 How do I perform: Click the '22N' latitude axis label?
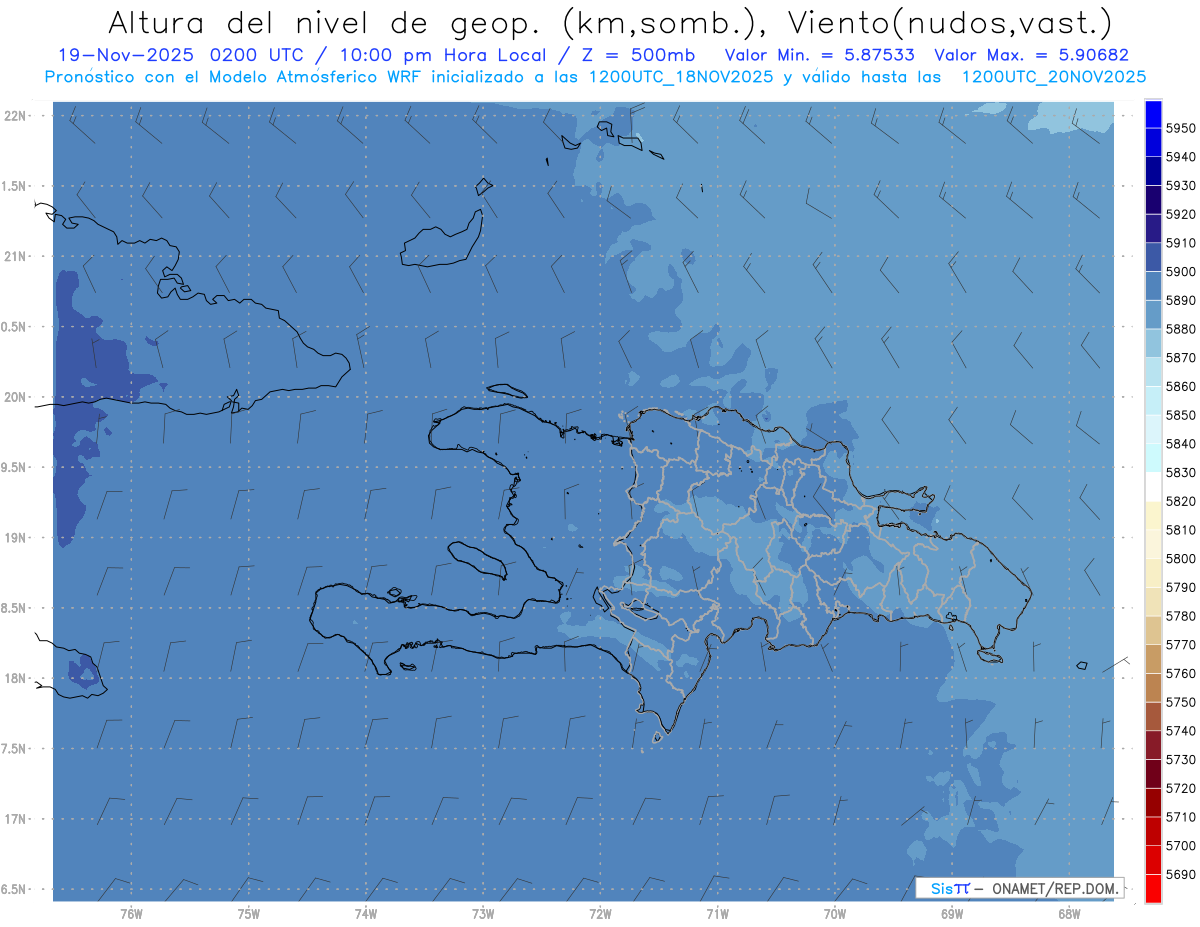coord(15,116)
